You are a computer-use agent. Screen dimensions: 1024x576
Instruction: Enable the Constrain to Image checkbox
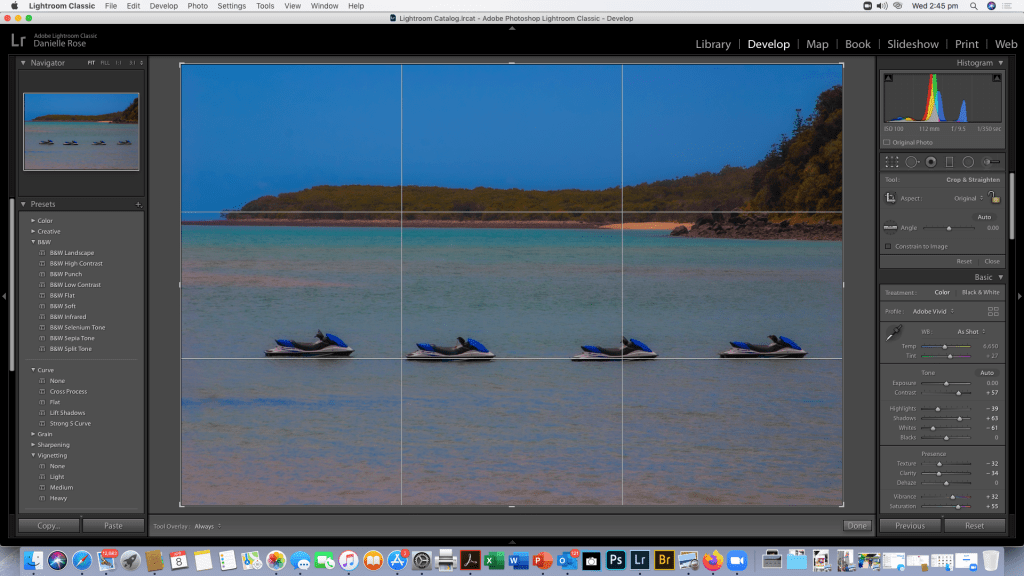[x=888, y=246]
